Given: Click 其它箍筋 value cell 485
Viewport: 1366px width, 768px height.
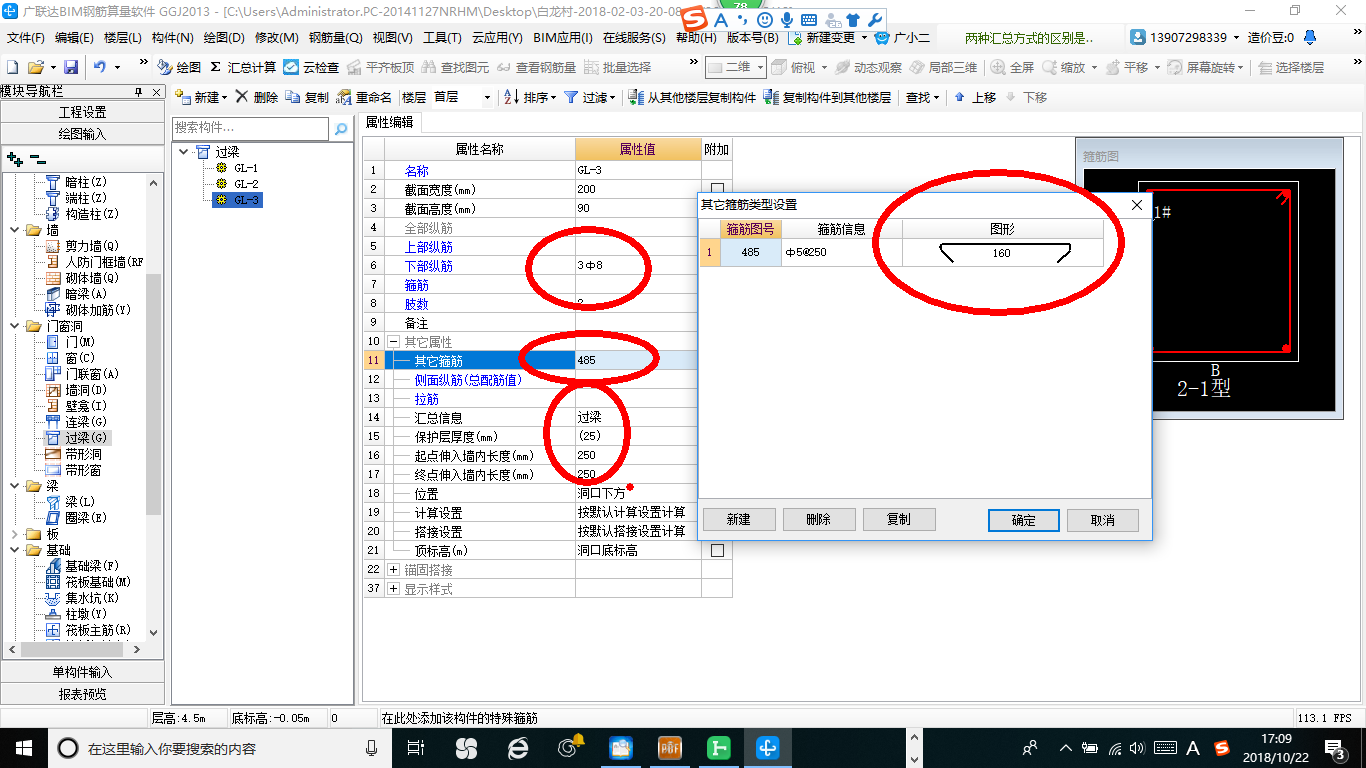Looking at the screenshot, I should pyautogui.click(x=637, y=360).
